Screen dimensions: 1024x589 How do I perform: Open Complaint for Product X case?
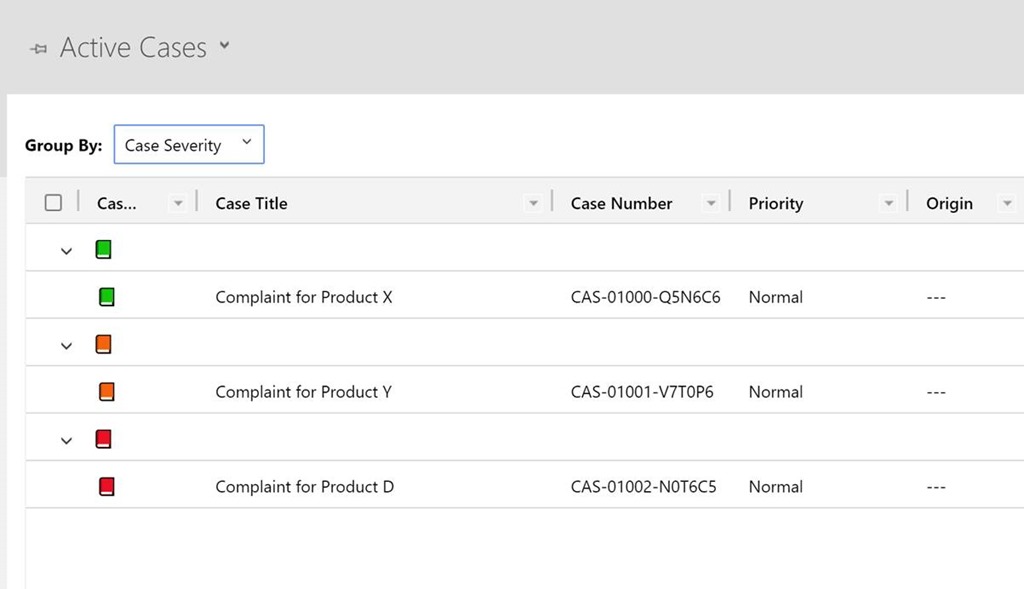click(303, 297)
